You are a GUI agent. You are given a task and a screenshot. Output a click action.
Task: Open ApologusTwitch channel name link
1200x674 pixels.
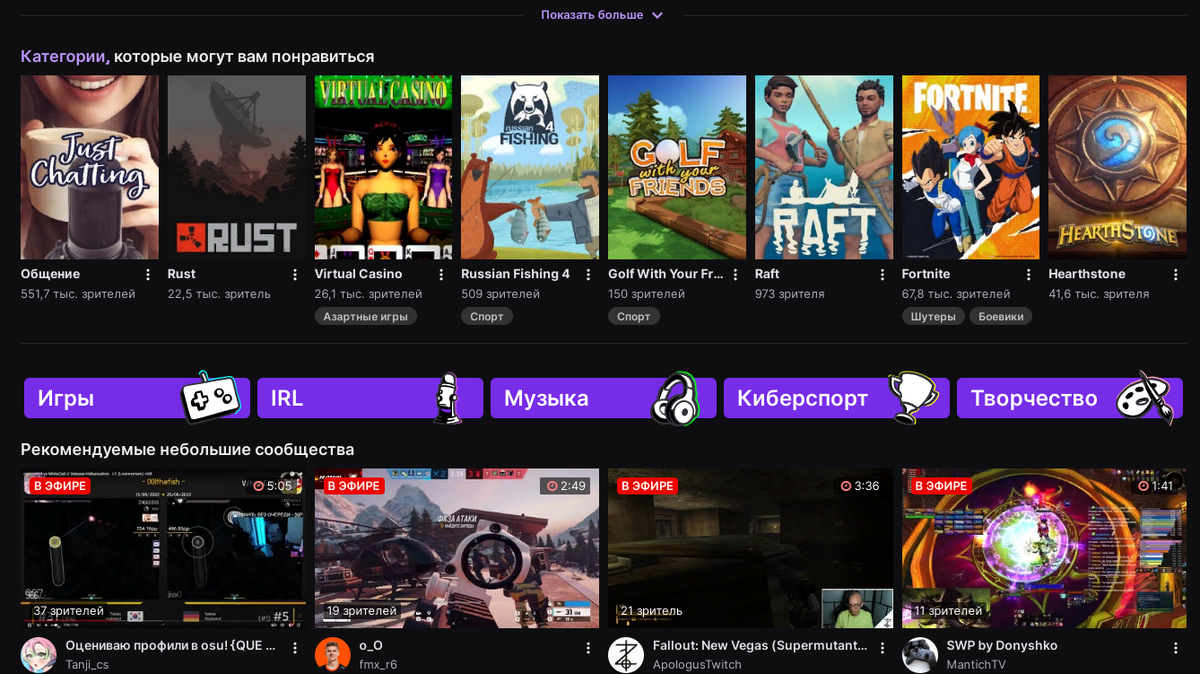[697, 664]
